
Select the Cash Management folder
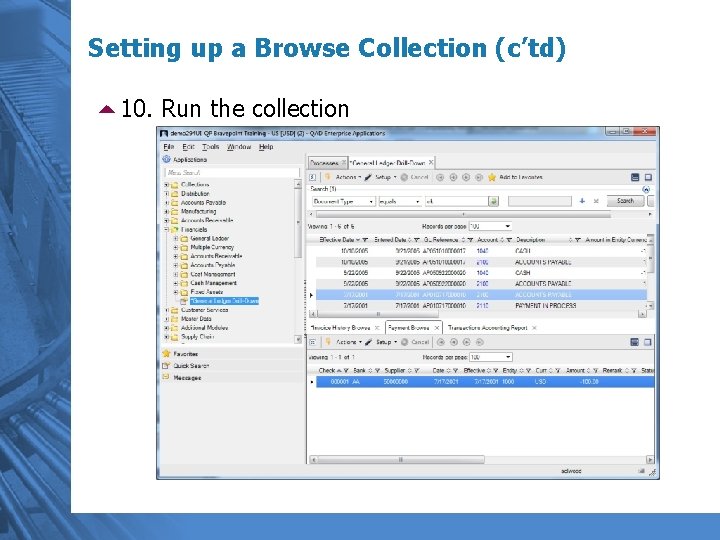(214, 283)
